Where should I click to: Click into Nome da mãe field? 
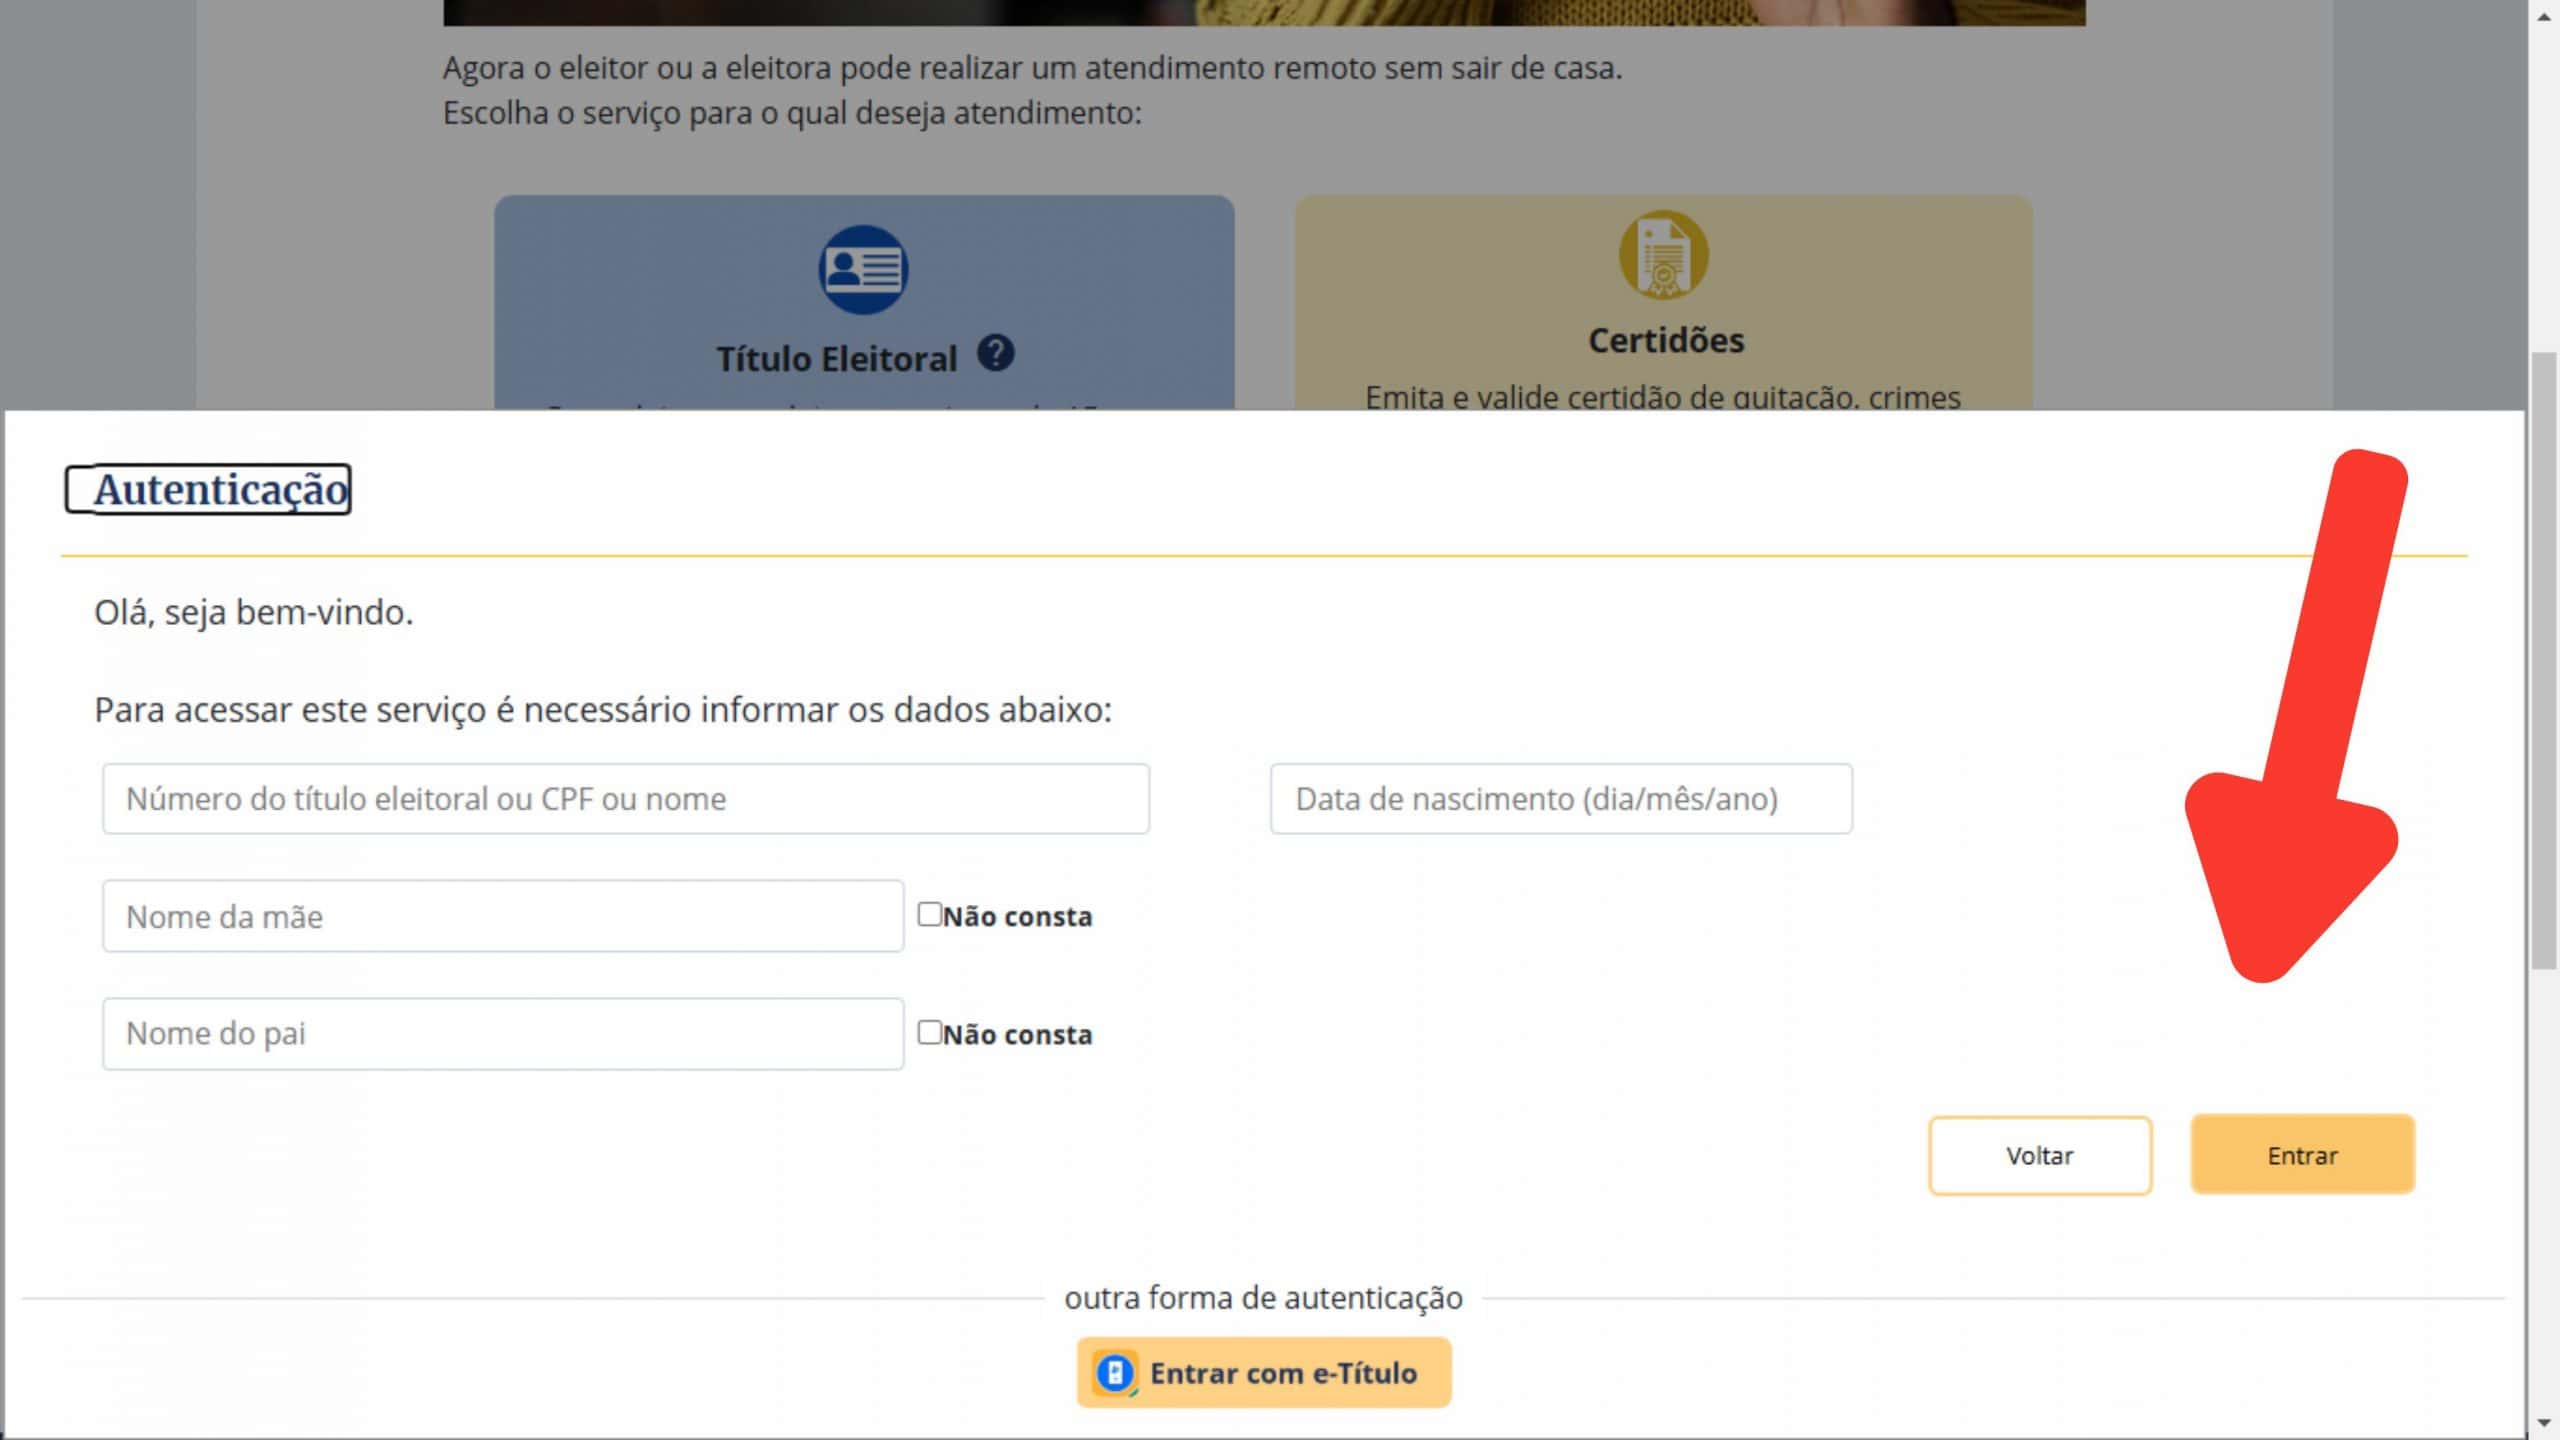(502, 916)
